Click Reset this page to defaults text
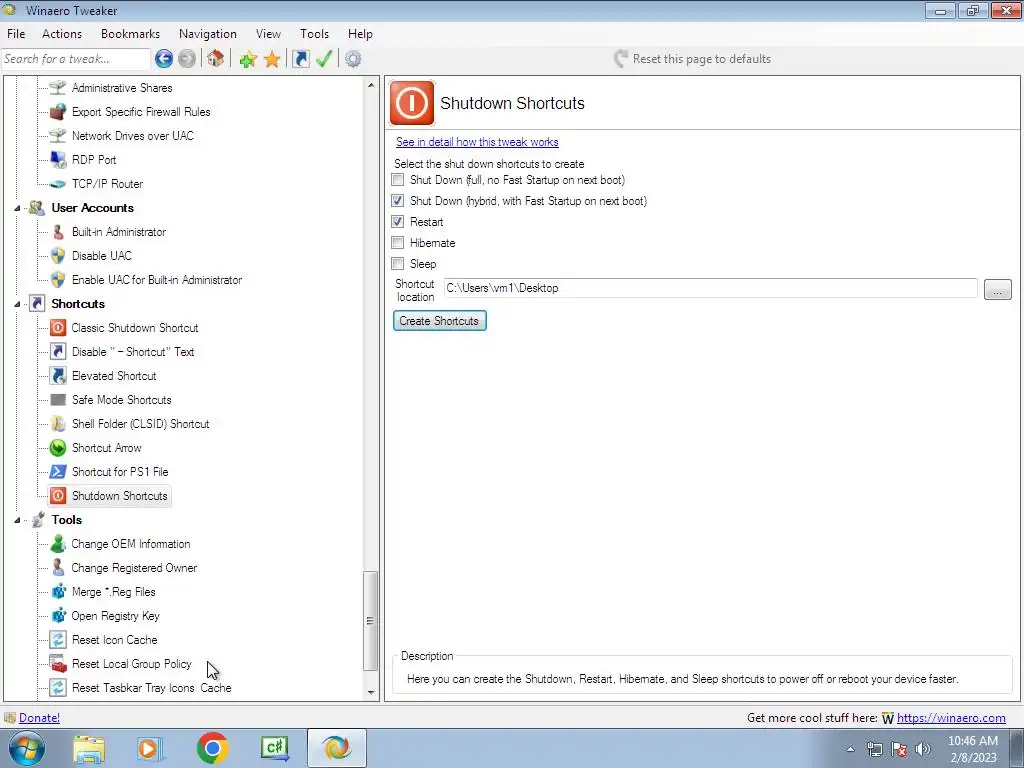The image size is (1024, 768). [x=701, y=59]
